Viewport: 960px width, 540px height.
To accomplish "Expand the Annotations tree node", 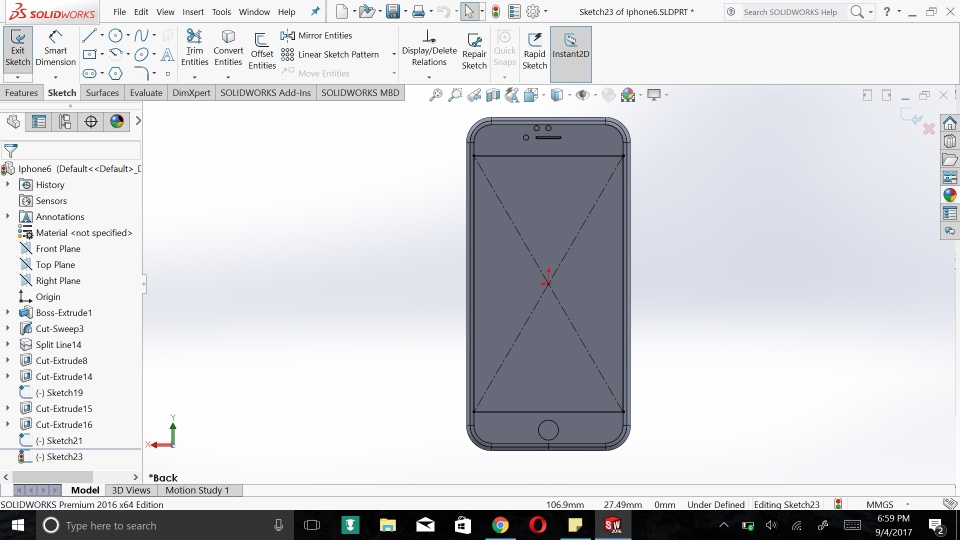I will coord(8,216).
